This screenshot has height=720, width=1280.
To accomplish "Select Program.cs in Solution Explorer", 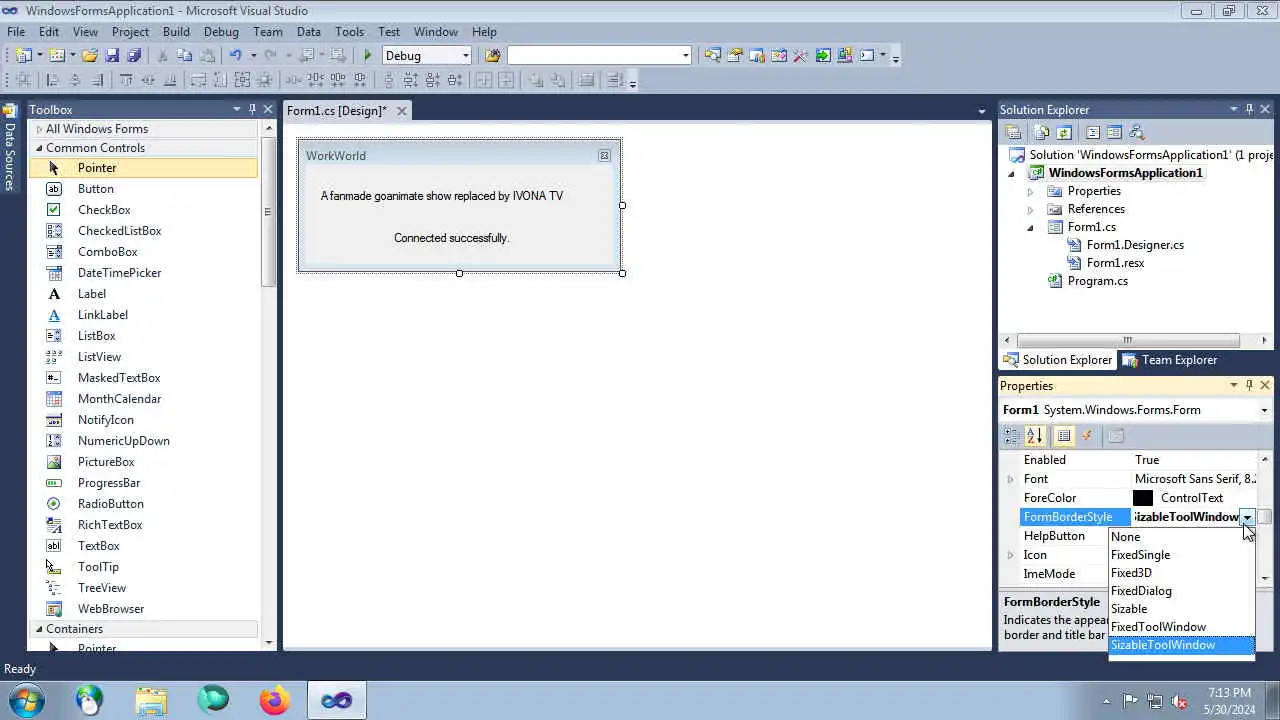I will point(1097,281).
